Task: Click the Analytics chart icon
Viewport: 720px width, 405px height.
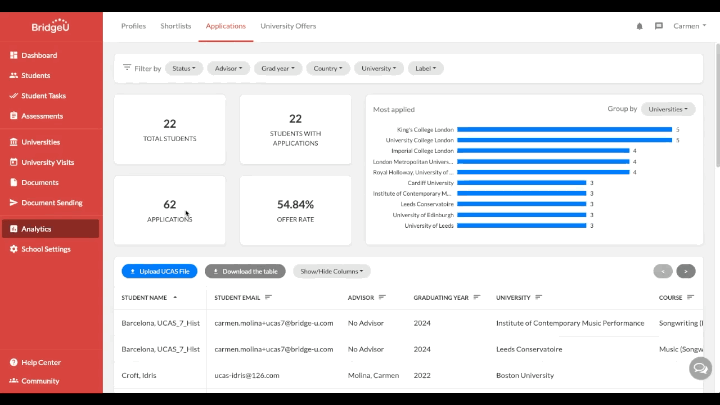Action: [13, 229]
